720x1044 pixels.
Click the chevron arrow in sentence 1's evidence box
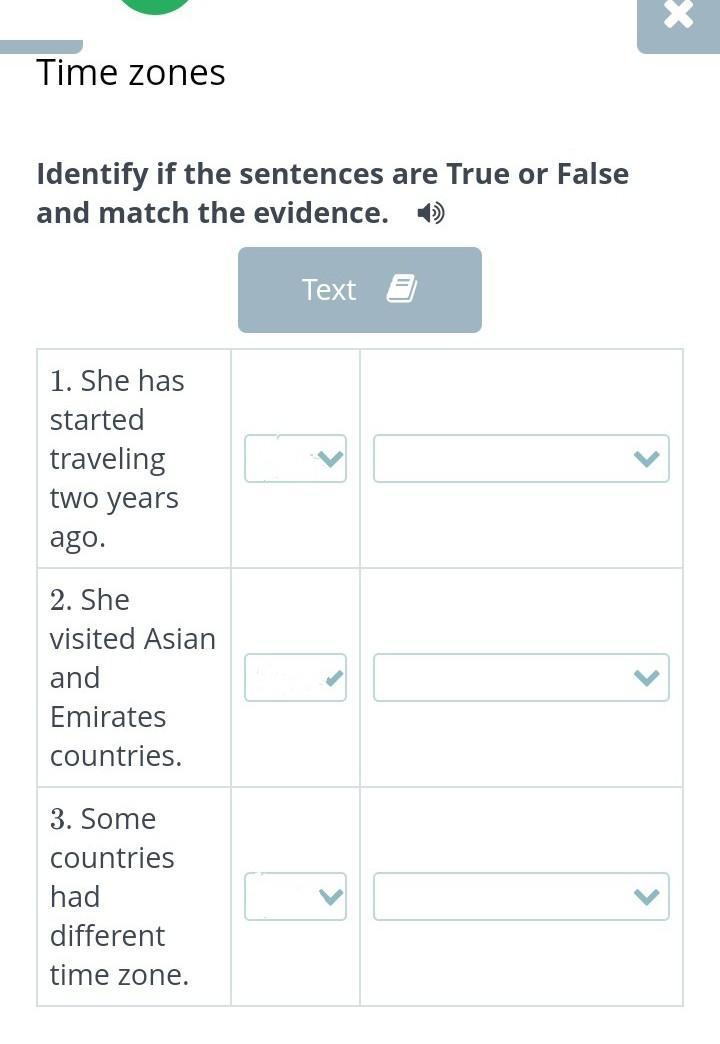coord(647,459)
